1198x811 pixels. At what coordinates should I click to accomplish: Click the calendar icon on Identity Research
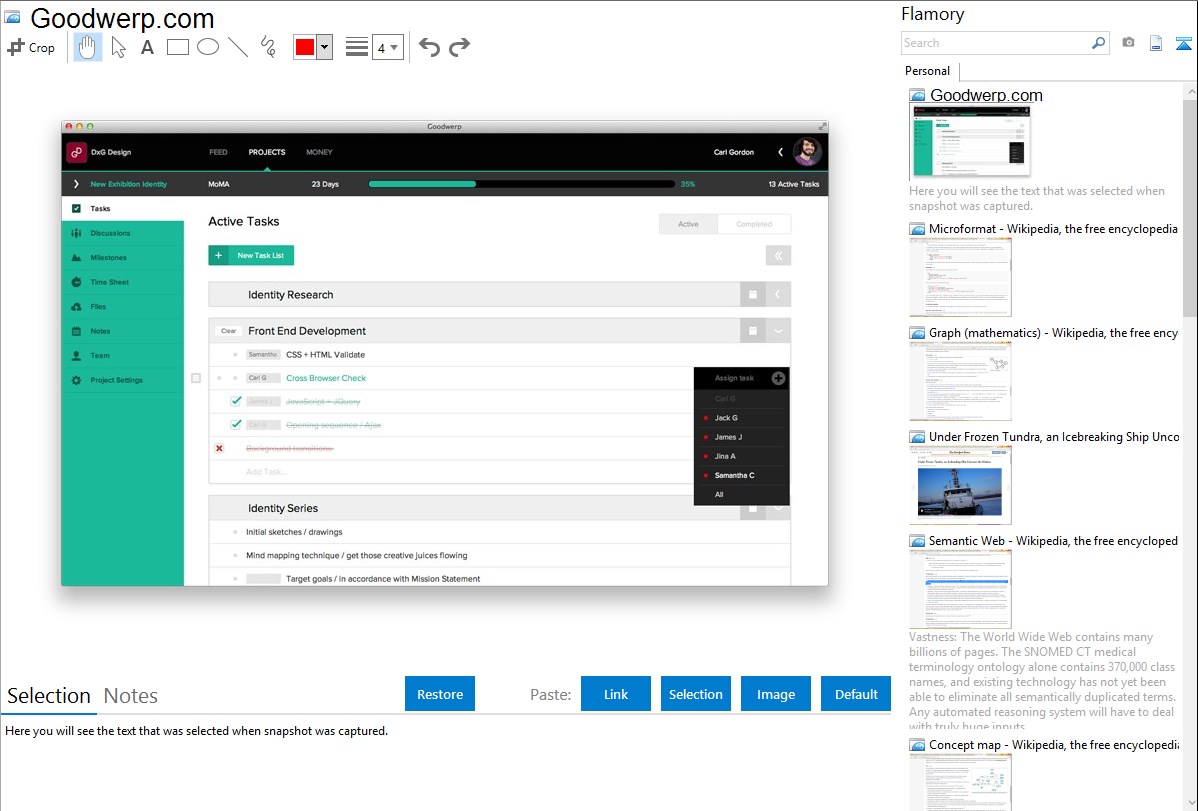(753, 294)
